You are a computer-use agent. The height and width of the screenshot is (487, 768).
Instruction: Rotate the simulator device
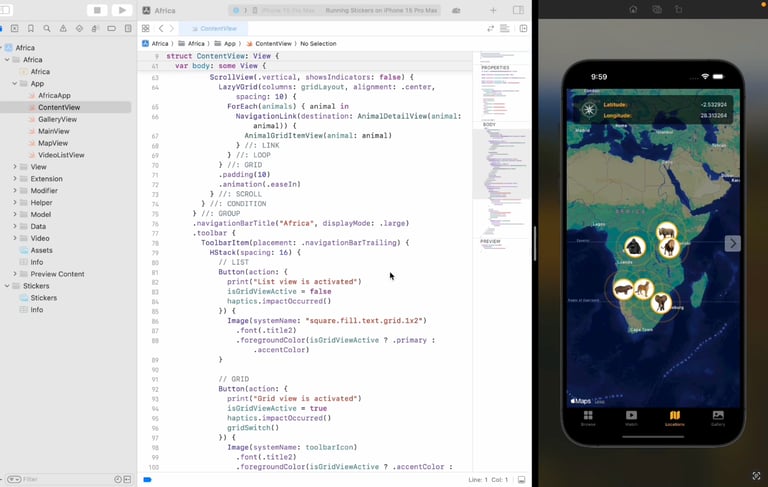[678, 9]
